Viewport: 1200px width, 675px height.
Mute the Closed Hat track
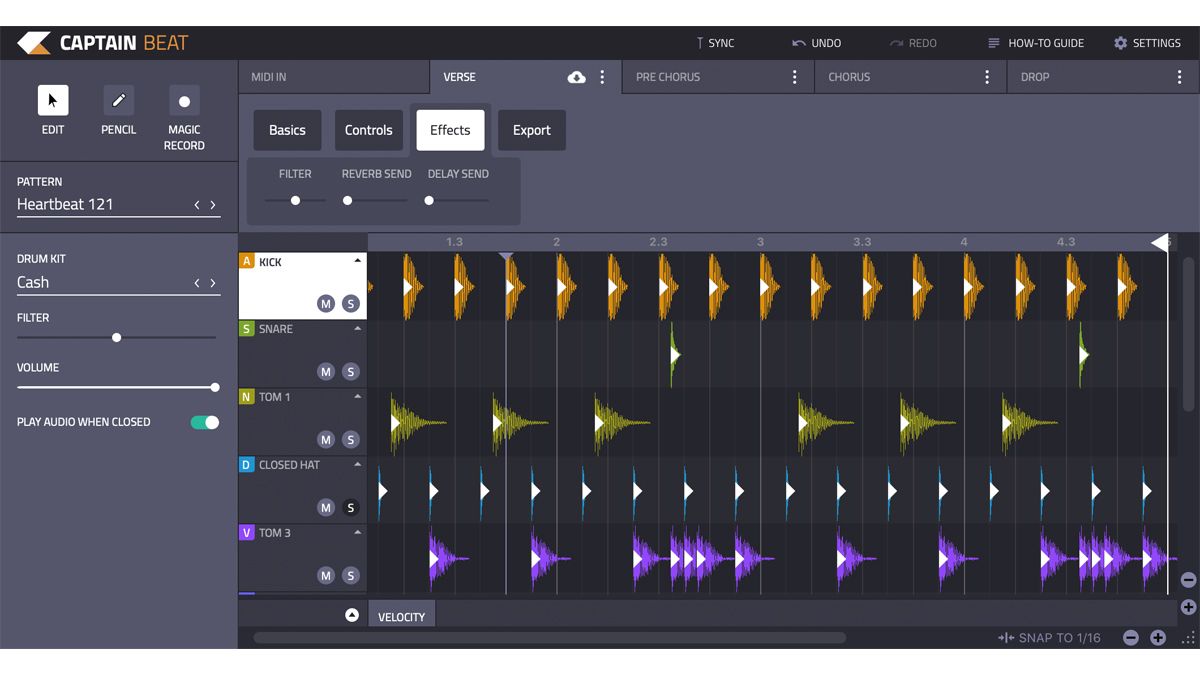(x=326, y=508)
